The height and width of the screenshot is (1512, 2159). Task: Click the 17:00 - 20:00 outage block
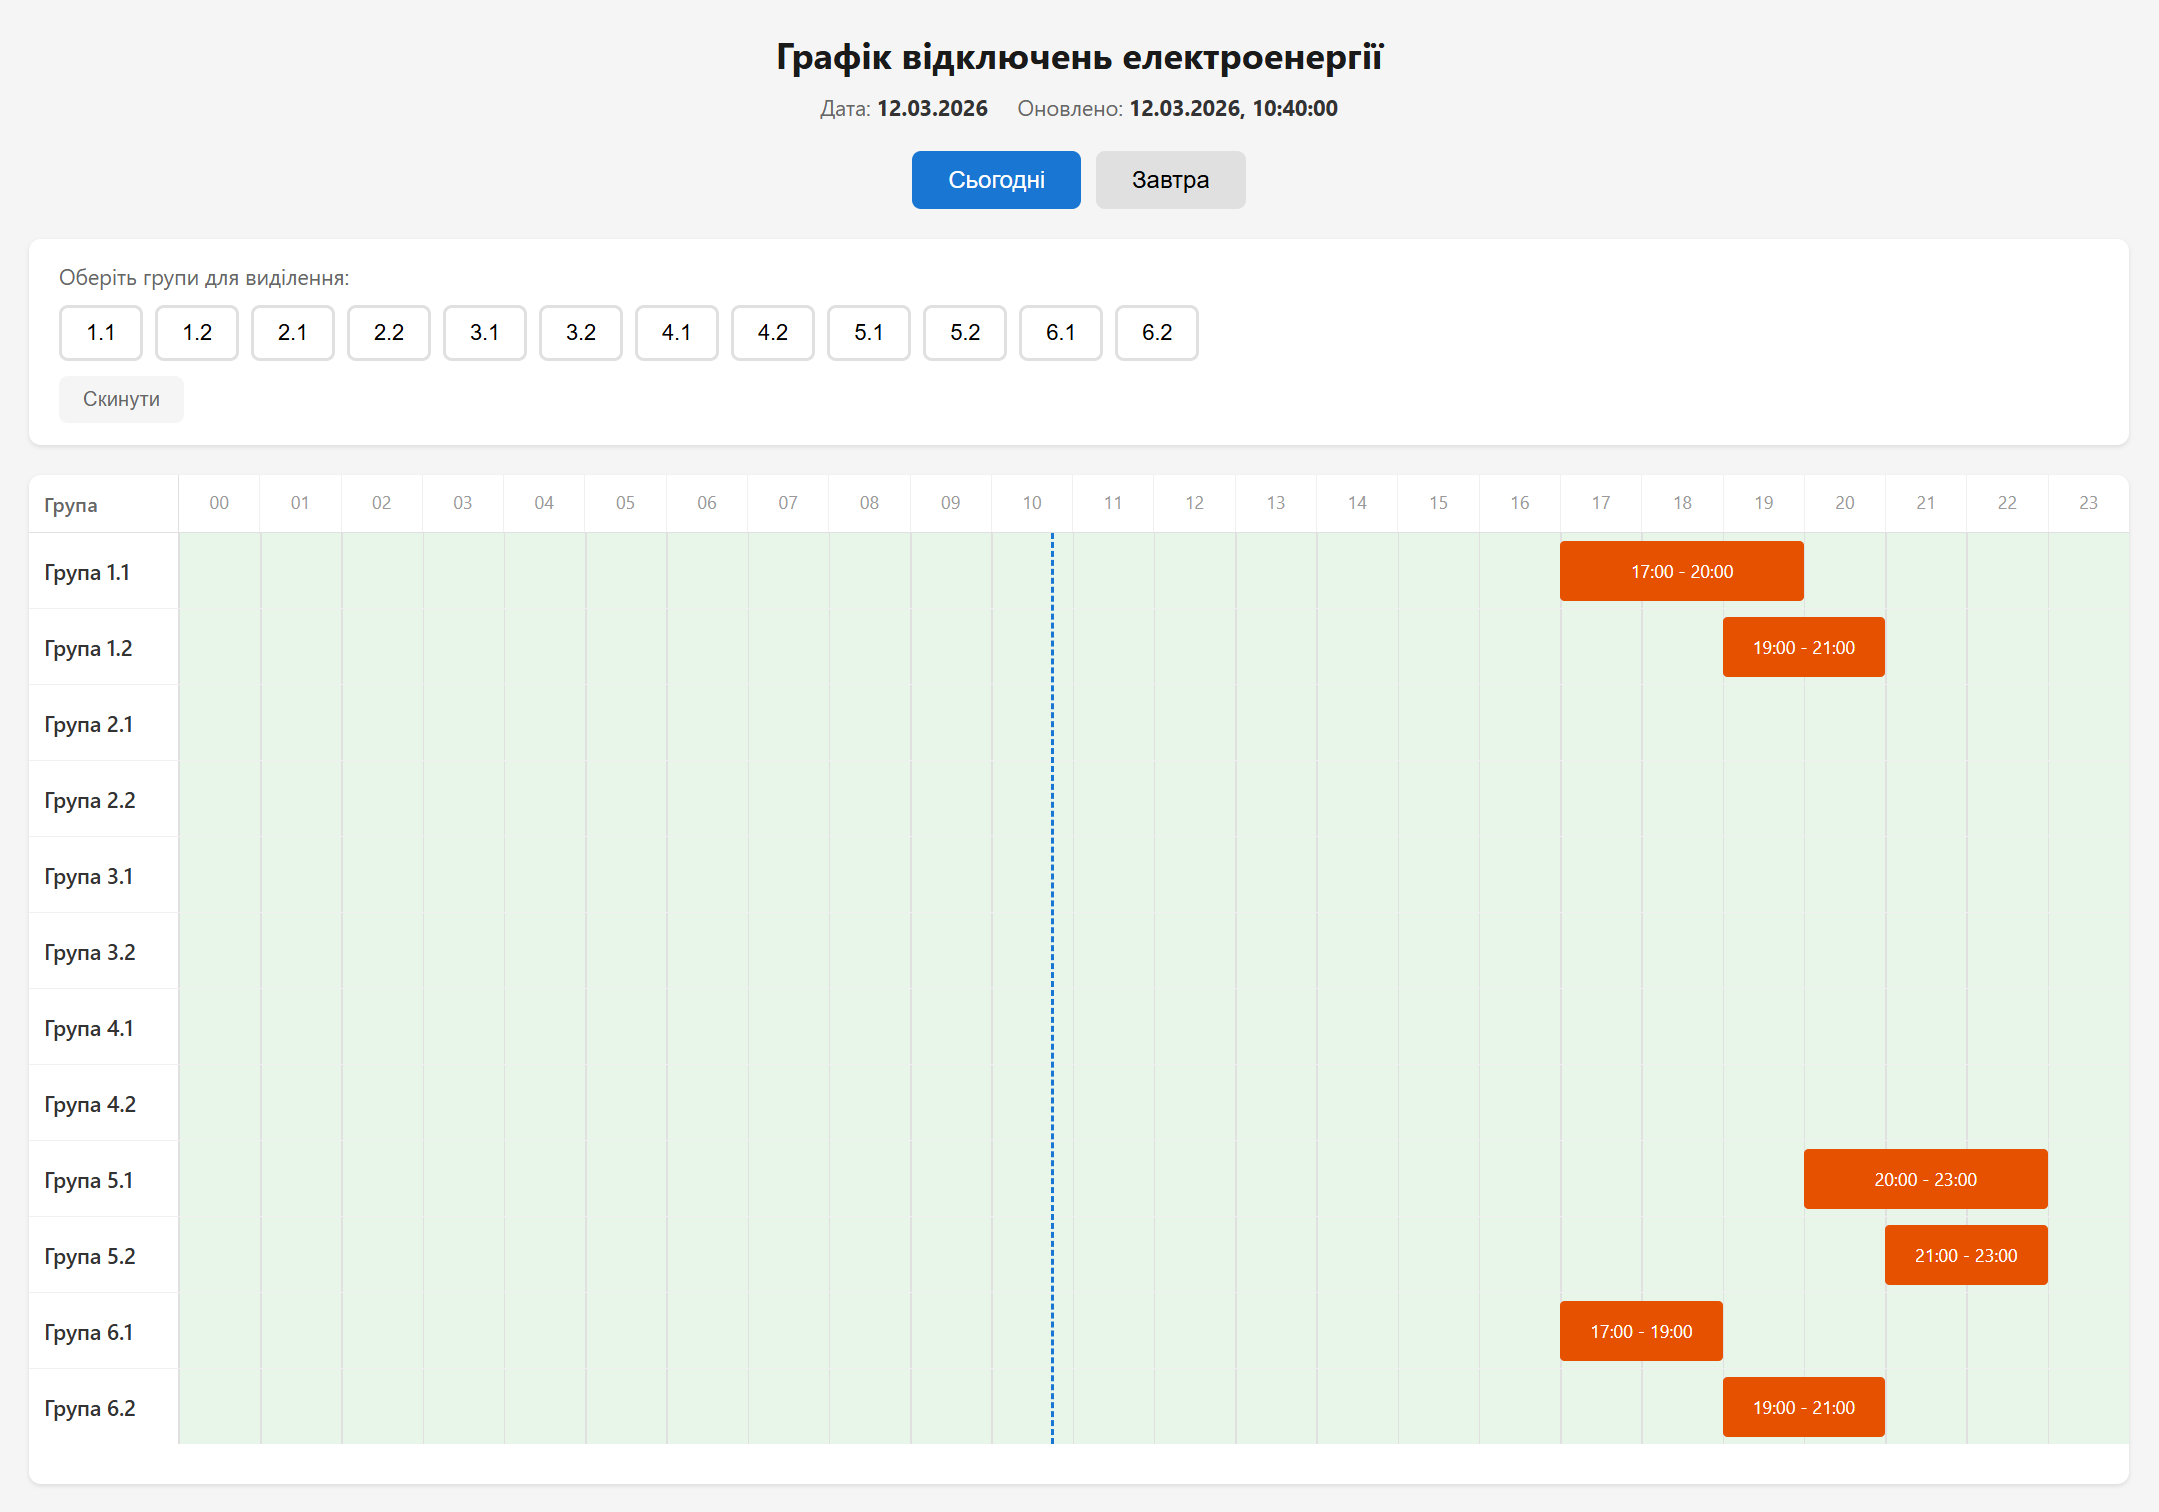[x=1682, y=571]
